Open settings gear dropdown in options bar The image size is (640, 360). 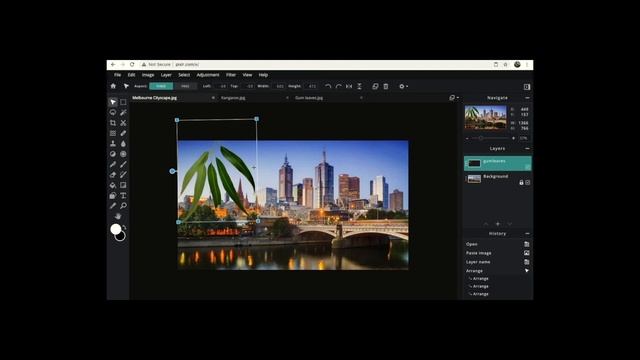[403, 87]
